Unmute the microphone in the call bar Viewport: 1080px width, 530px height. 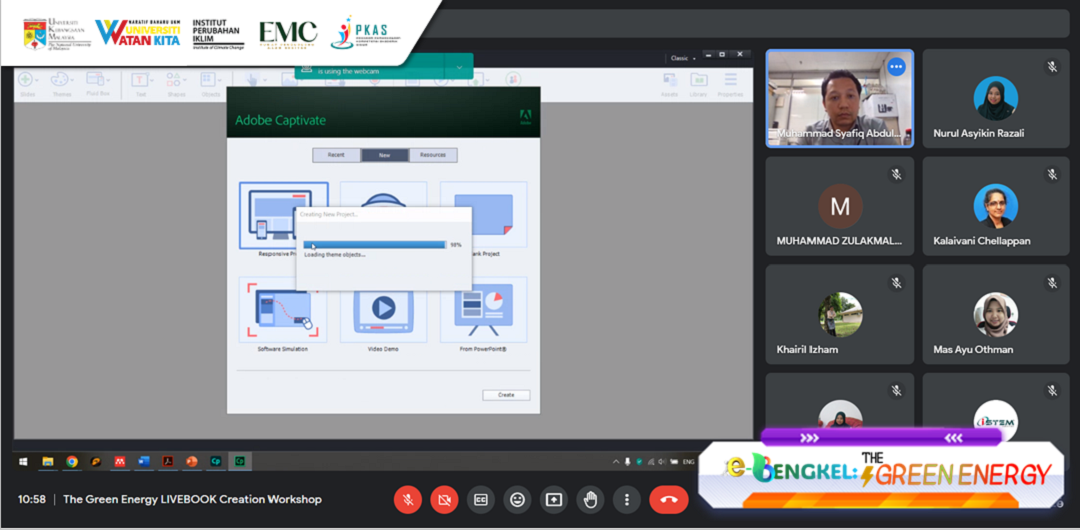408,499
